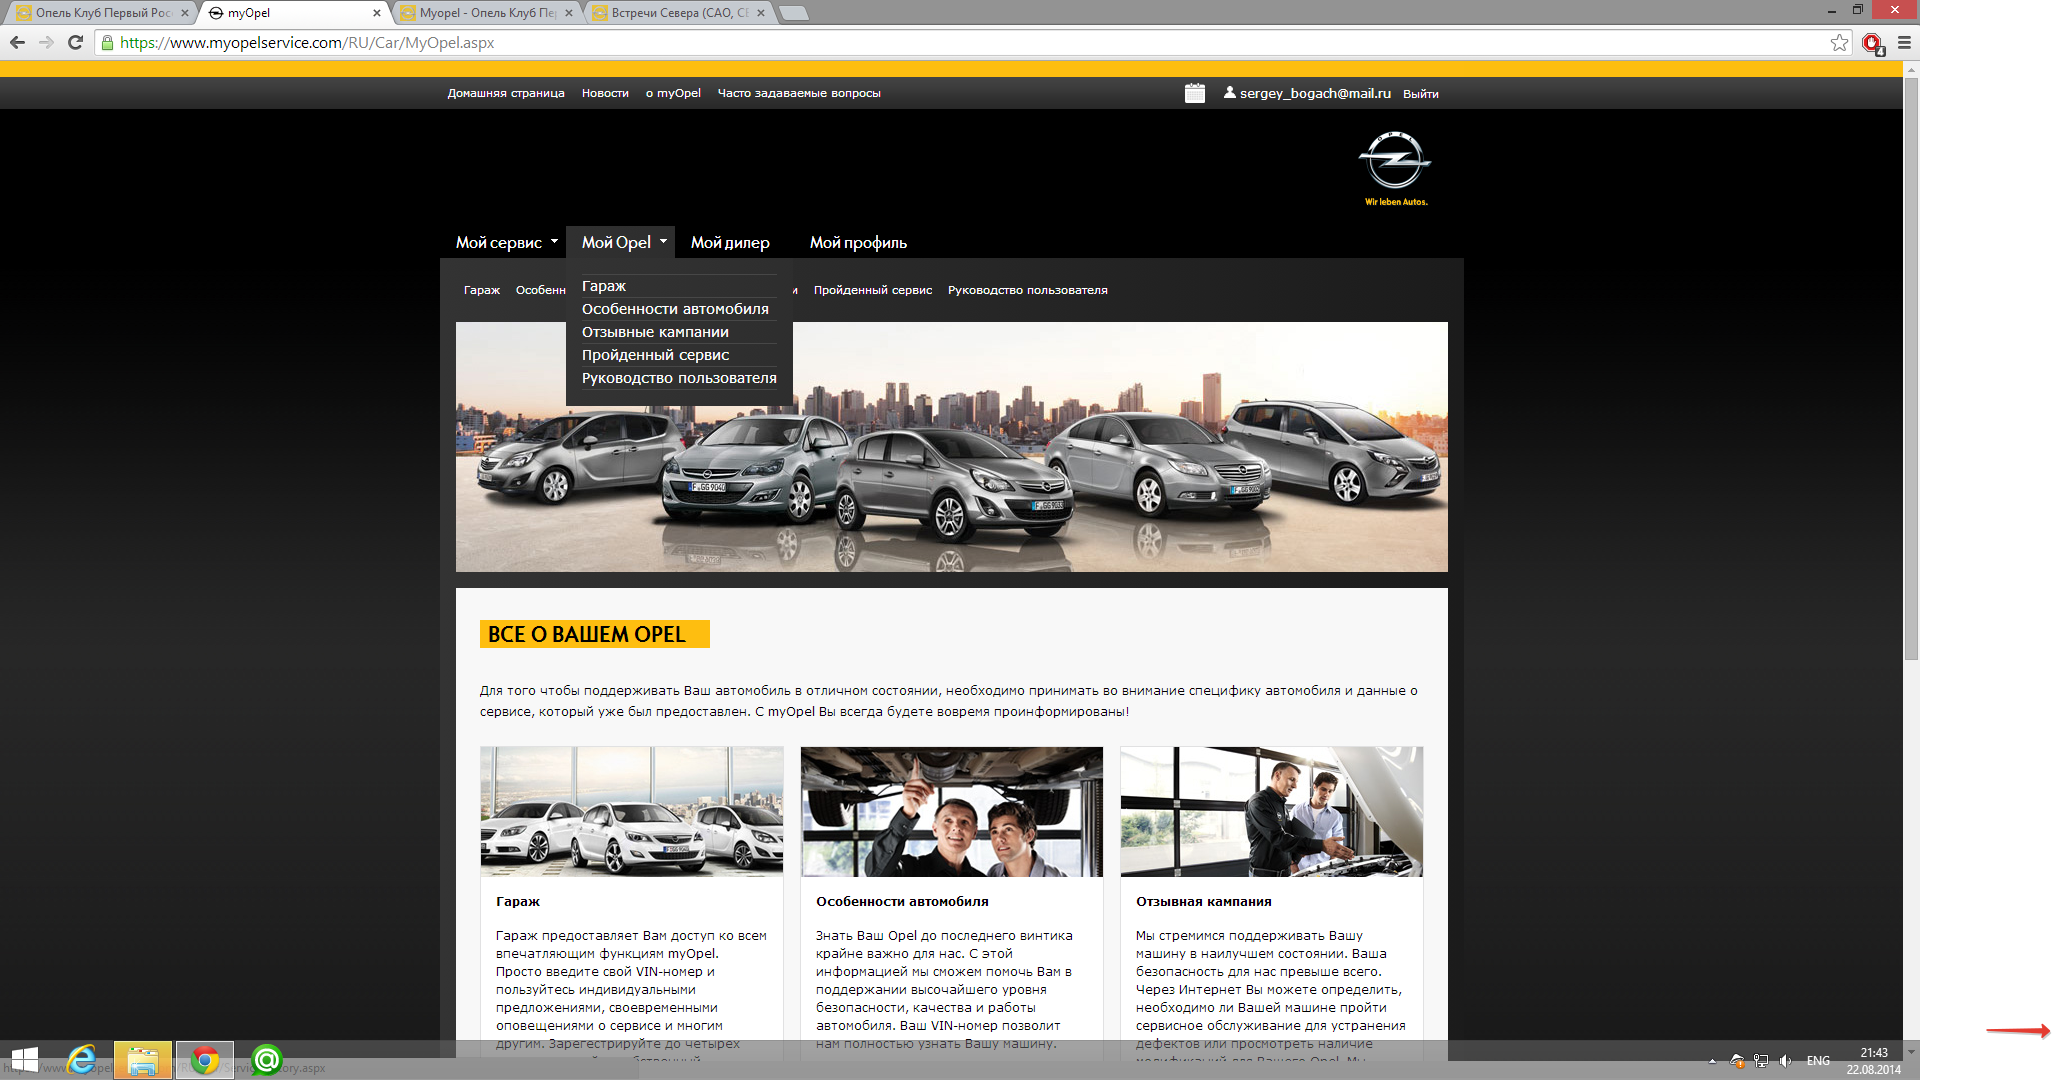
Task: Click the green padlock security icon
Action: (107, 42)
